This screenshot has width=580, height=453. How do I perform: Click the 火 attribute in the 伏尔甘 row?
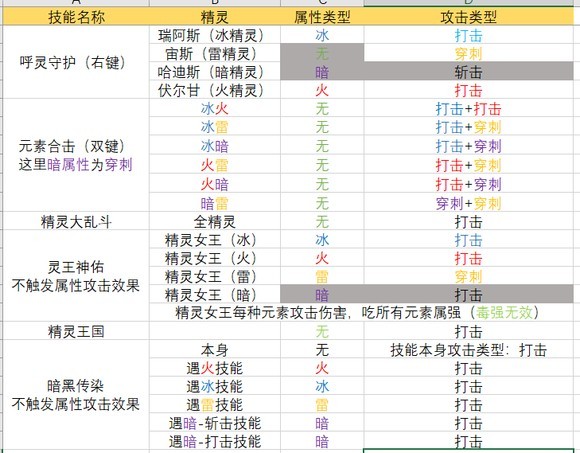point(322,90)
